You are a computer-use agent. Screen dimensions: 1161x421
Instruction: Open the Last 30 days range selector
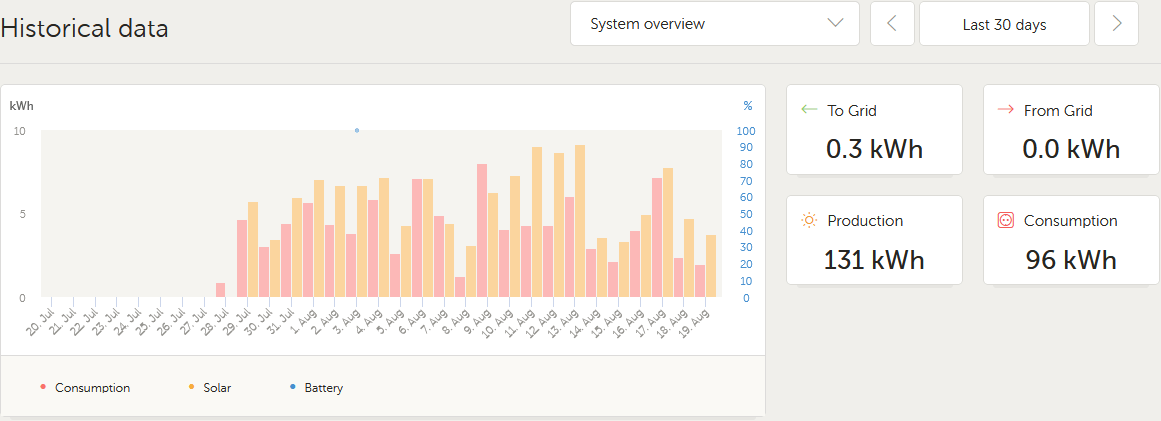(1004, 24)
